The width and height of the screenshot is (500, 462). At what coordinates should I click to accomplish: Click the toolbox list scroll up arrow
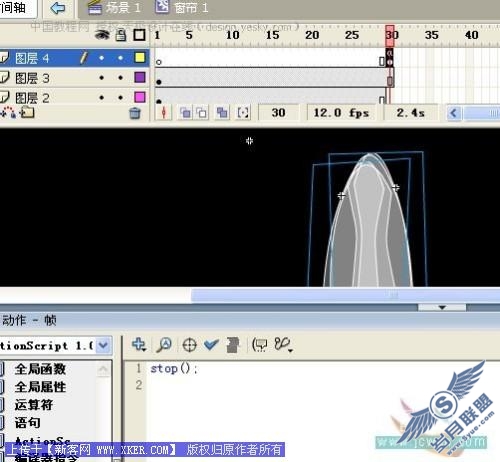coord(103,369)
